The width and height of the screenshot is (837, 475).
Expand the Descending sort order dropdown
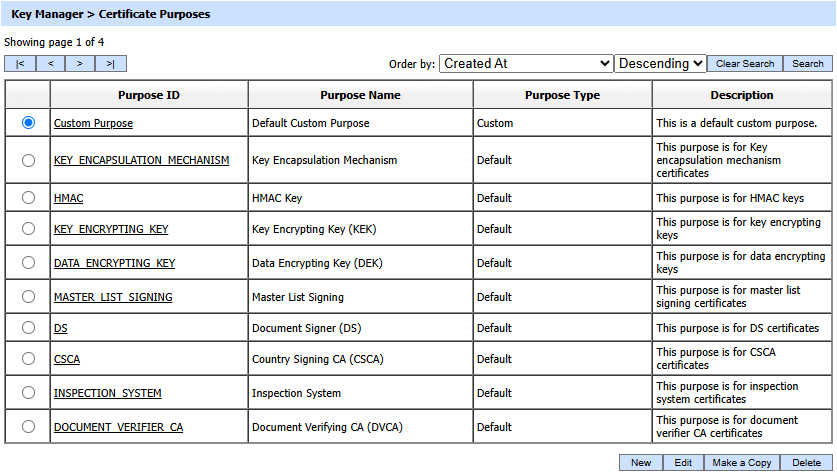tap(660, 63)
